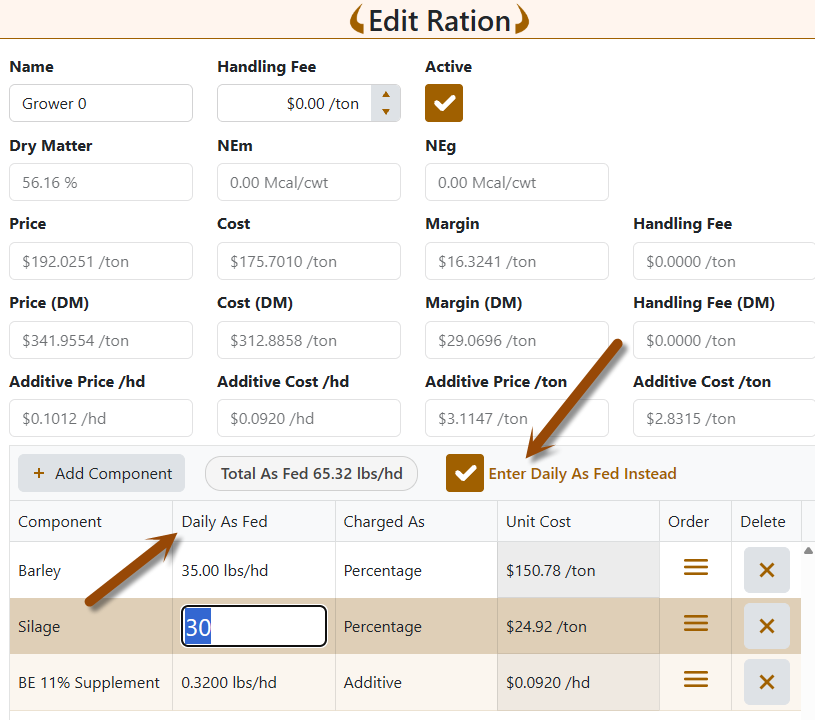The image size is (815, 720).
Task: Delete the BE 11% Supplement component
Action: 767,682
